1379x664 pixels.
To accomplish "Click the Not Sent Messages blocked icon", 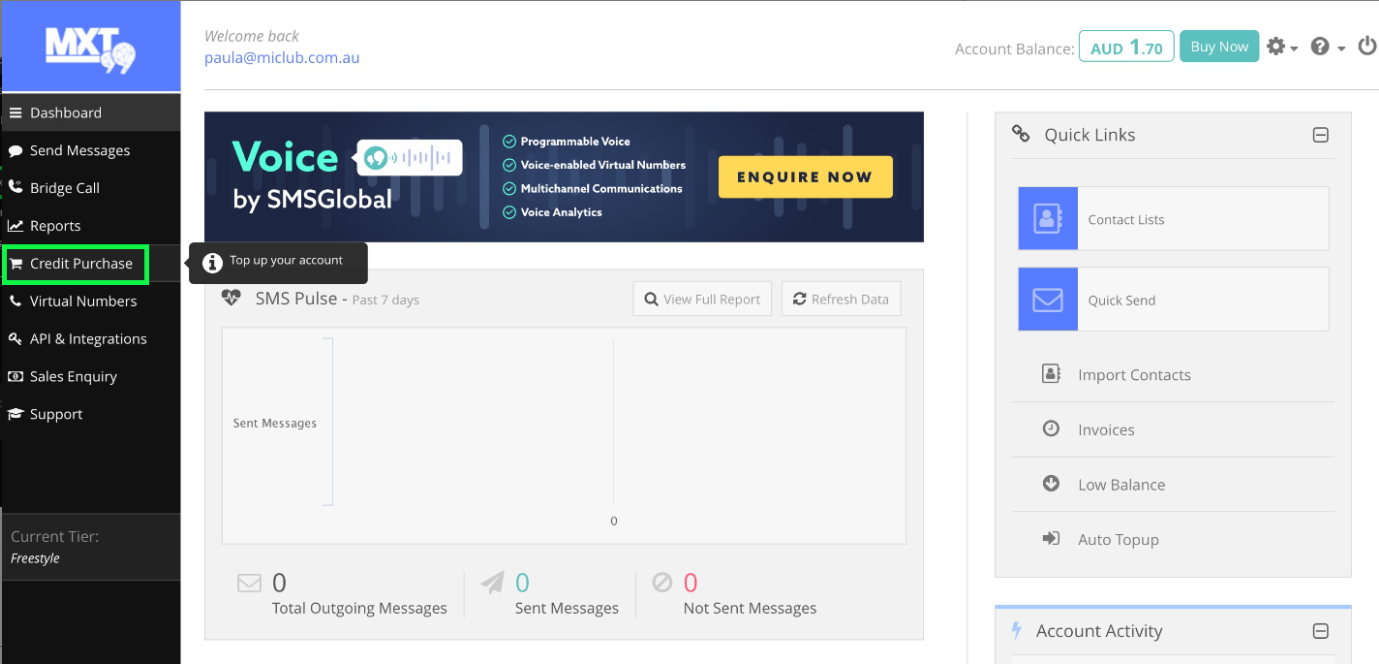I will pyautogui.click(x=661, y=581).
